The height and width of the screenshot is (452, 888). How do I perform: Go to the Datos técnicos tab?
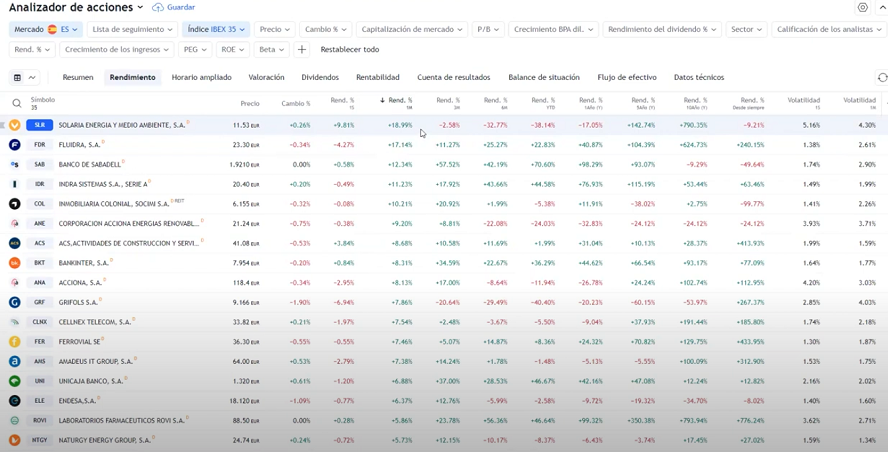click(x=698, y=77)
